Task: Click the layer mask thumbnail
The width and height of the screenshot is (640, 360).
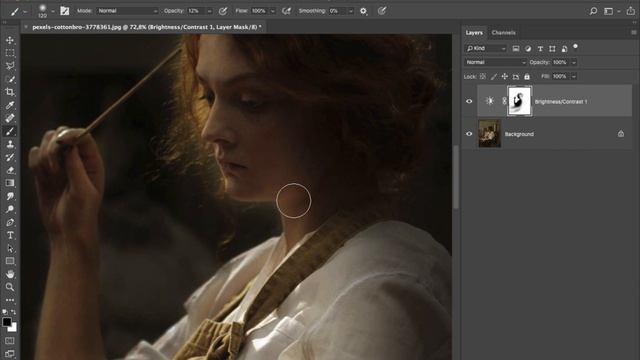Action: 520,101
